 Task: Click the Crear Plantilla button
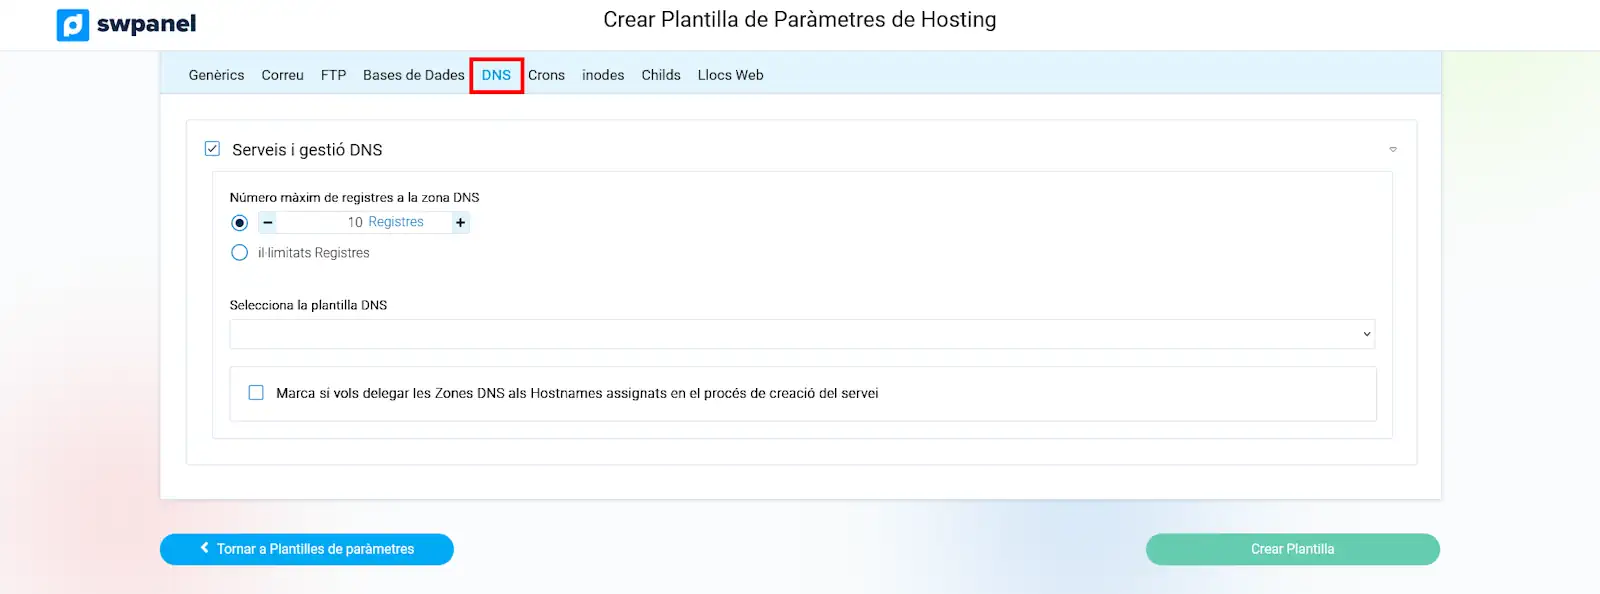click(x=1293, y=549)
